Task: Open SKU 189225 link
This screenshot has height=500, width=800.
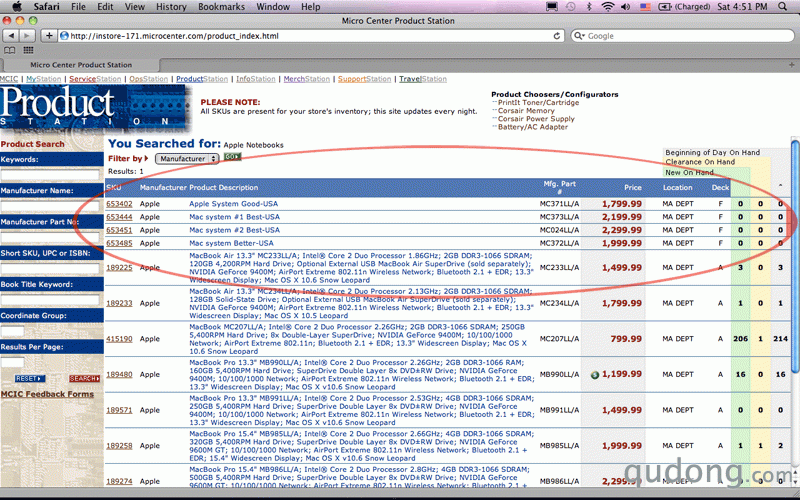Action: 119,267
